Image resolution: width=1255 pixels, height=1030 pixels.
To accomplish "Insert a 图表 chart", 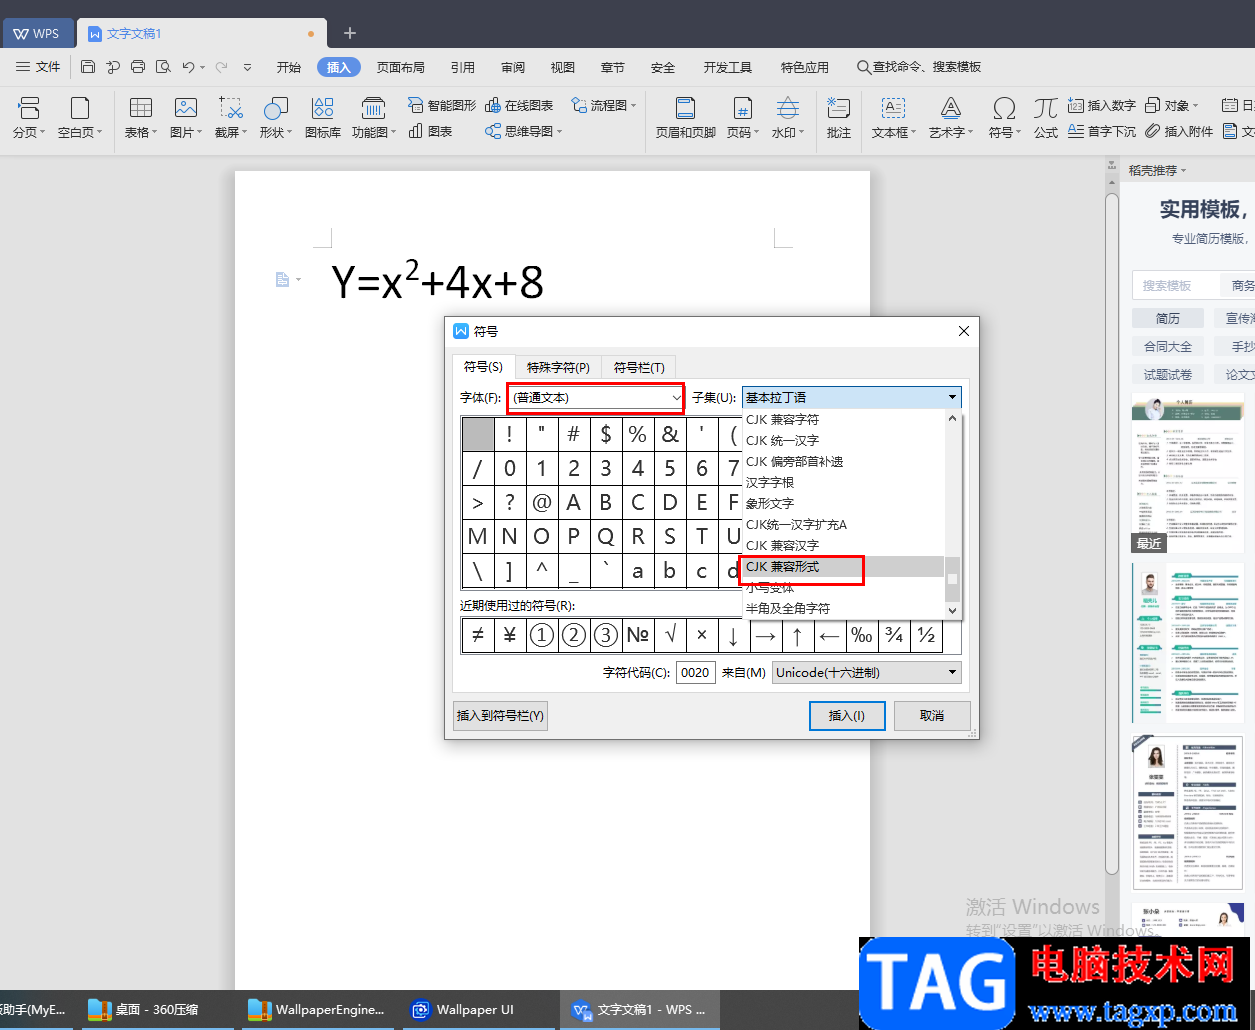I will [x=431, y=131].
